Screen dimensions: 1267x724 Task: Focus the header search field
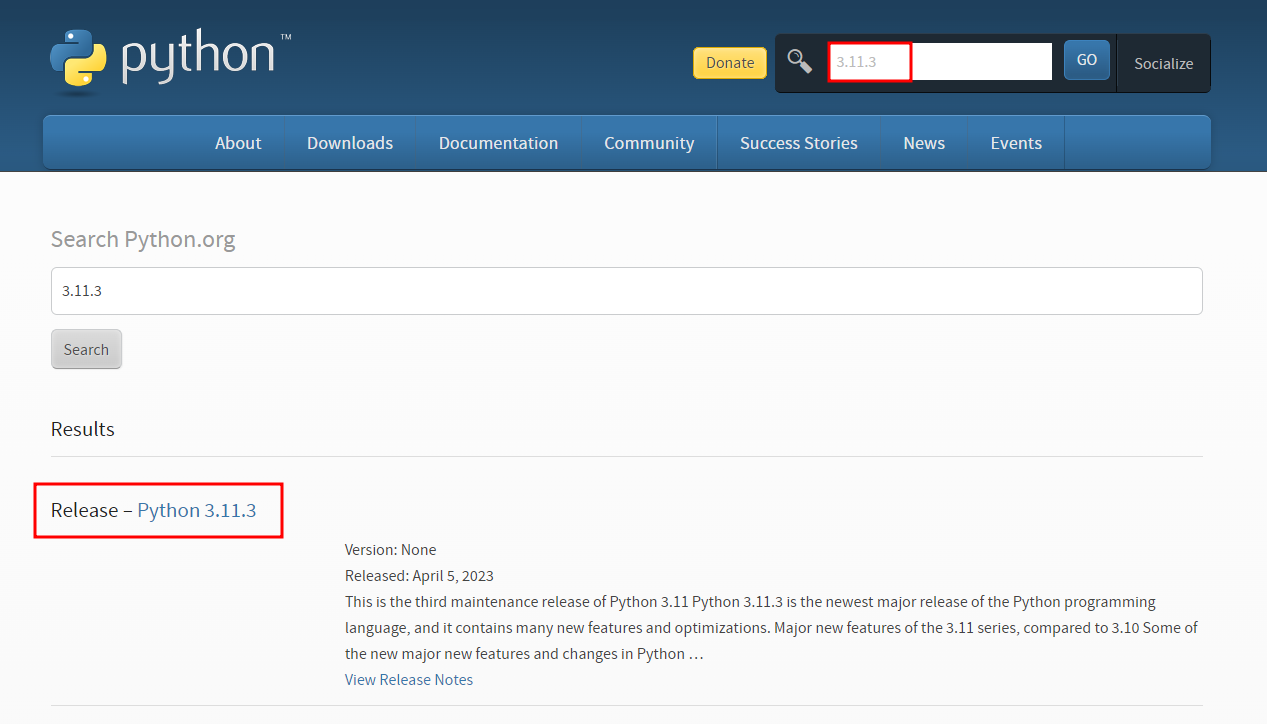940,61
